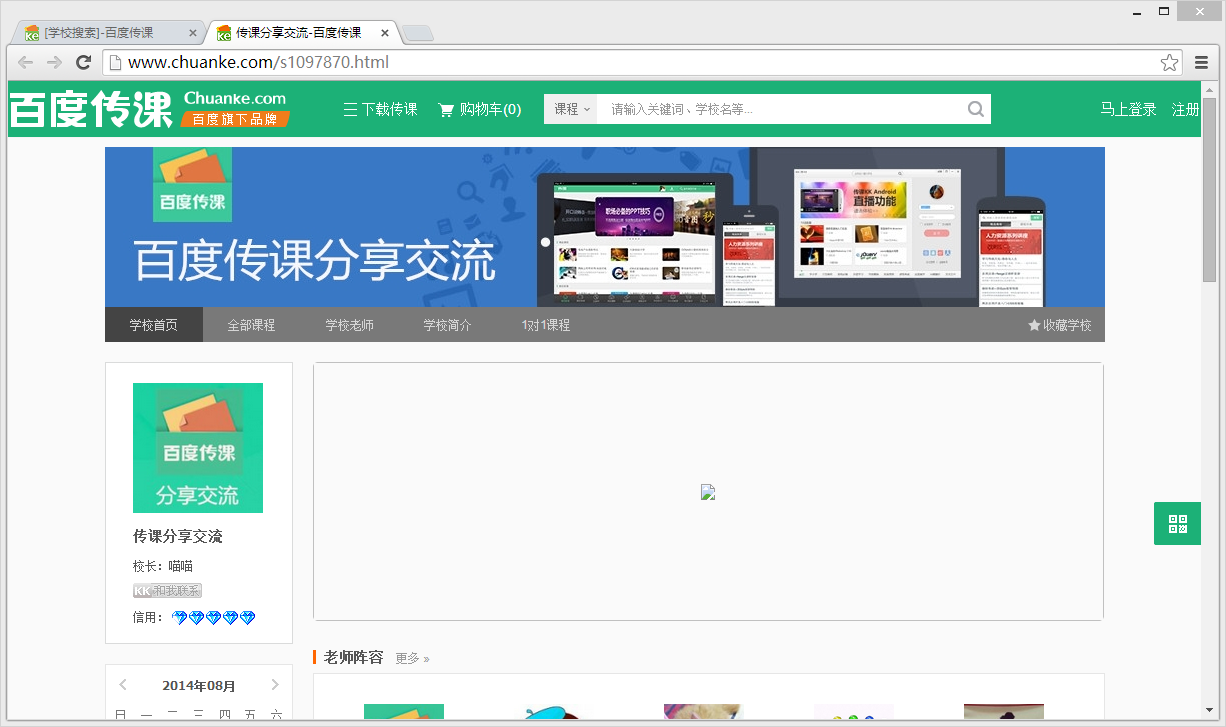Open the shopping cart (购物车)

pyautogui.click(x=479, y=109)
